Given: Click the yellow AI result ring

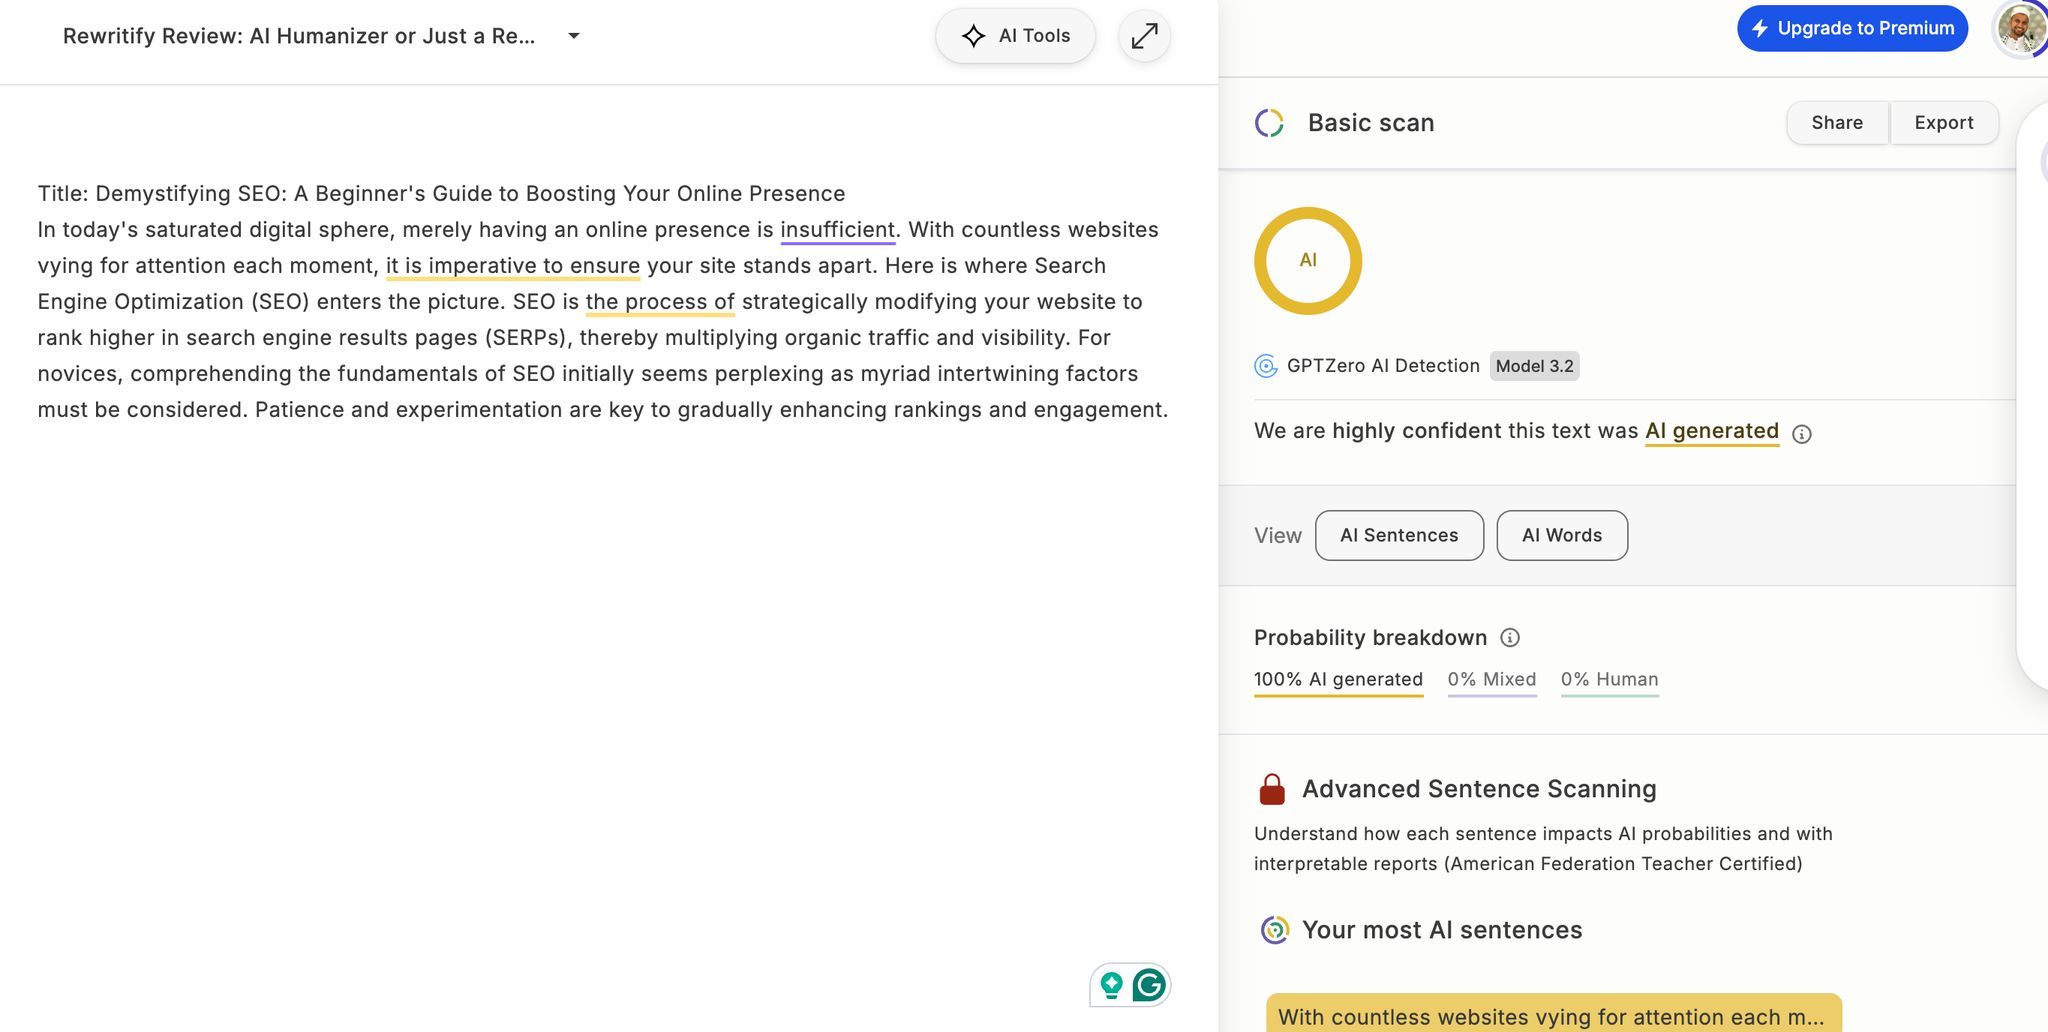Looking at the screenshot, I should click(1308, 261).
